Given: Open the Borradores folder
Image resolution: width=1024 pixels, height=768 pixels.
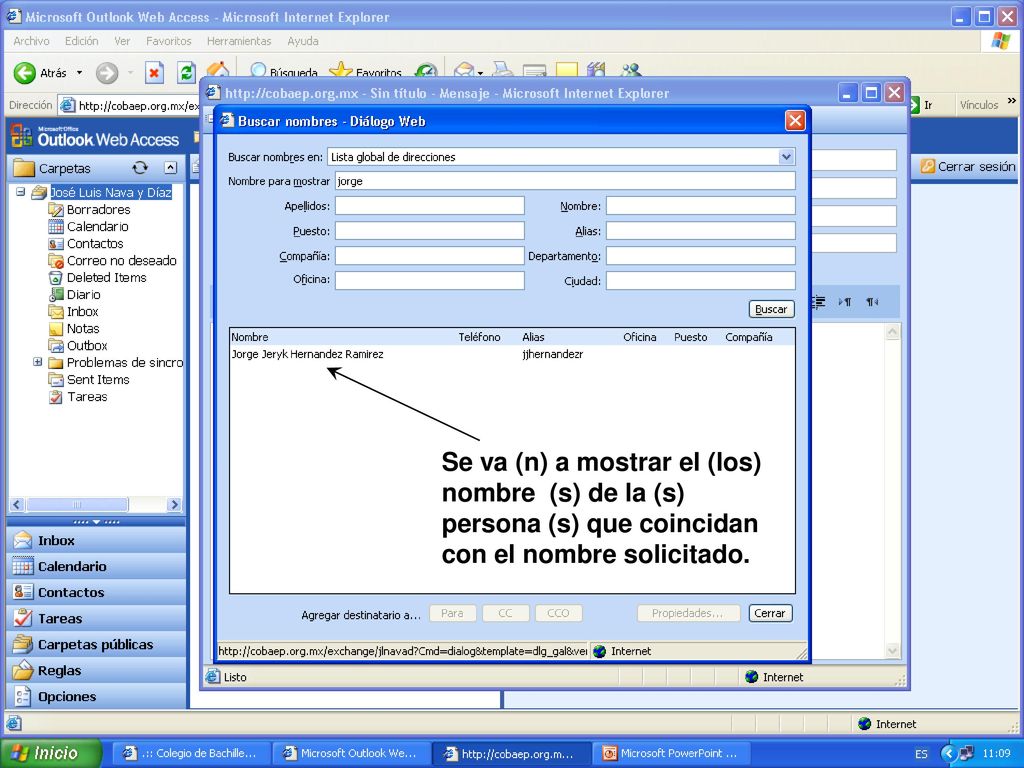Looking at the screenshot, I should click(99, 210).
